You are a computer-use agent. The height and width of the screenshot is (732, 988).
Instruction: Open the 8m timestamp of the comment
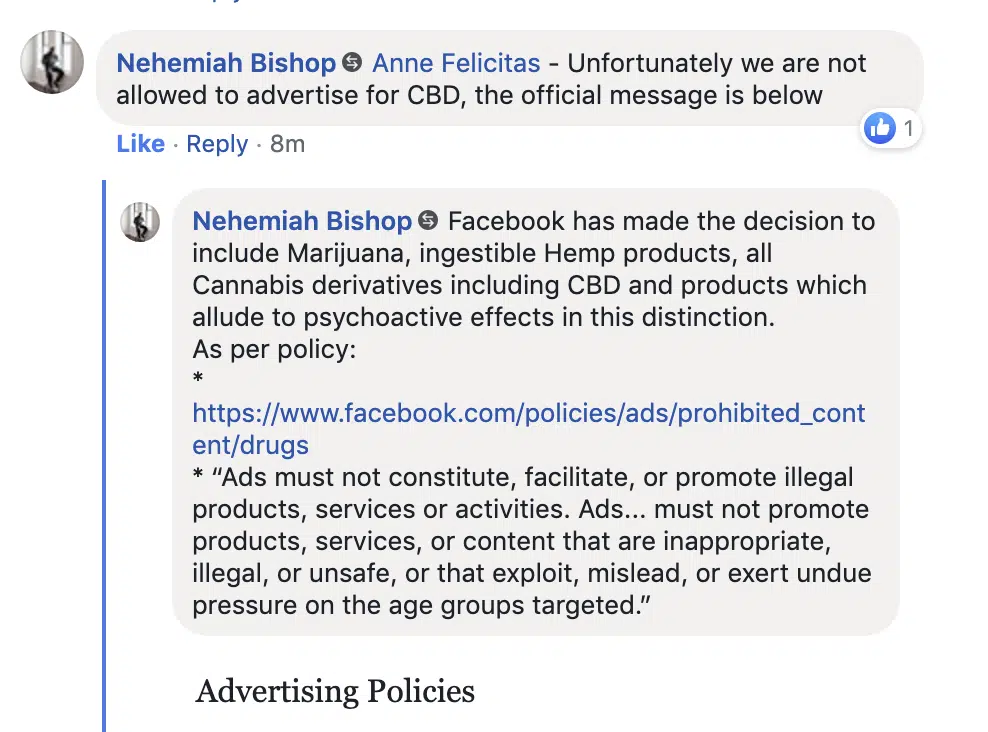click(287, 144)
